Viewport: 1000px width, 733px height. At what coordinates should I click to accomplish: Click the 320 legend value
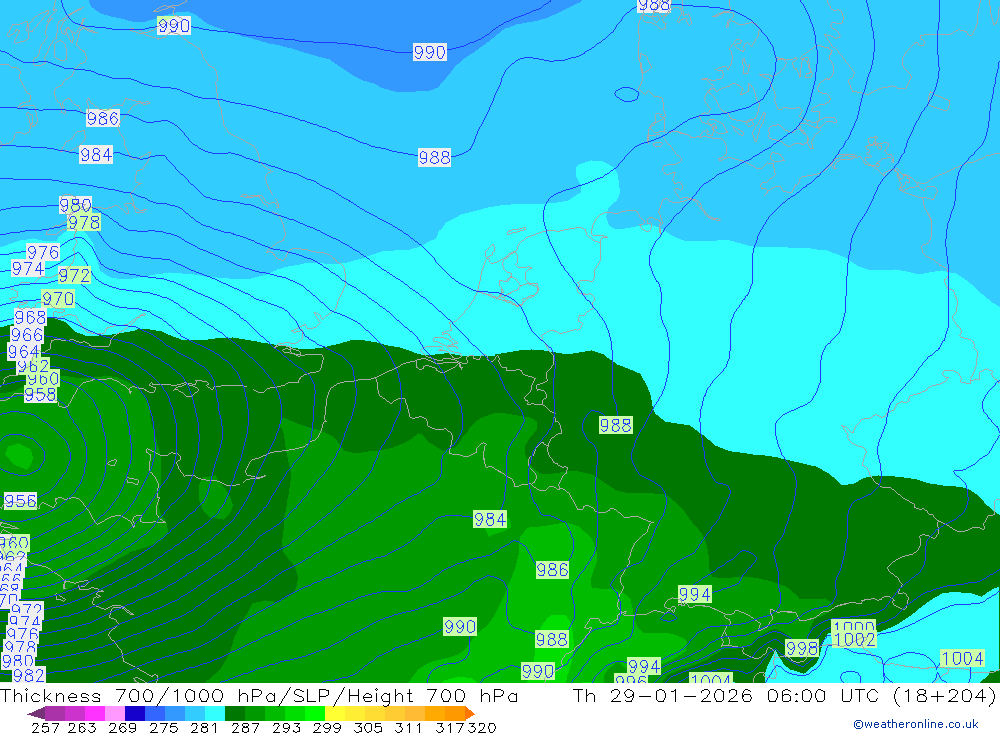click(x=482, y=727)
